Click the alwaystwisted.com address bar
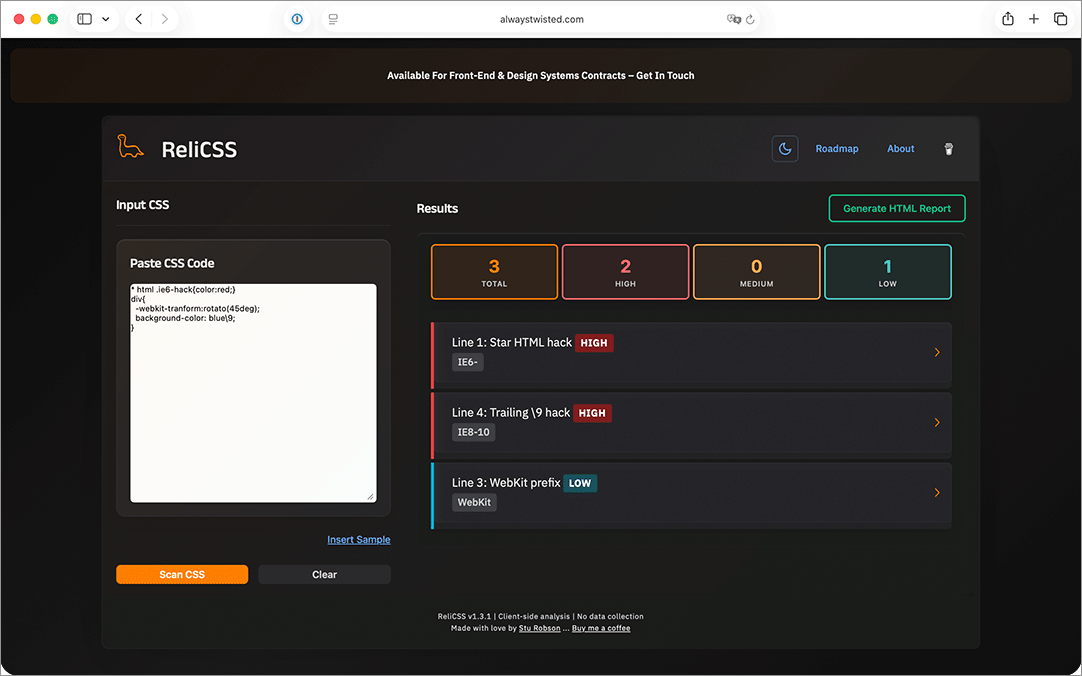Image resolution: width=1082 pixels, height=676 pixels. point(542,19)
